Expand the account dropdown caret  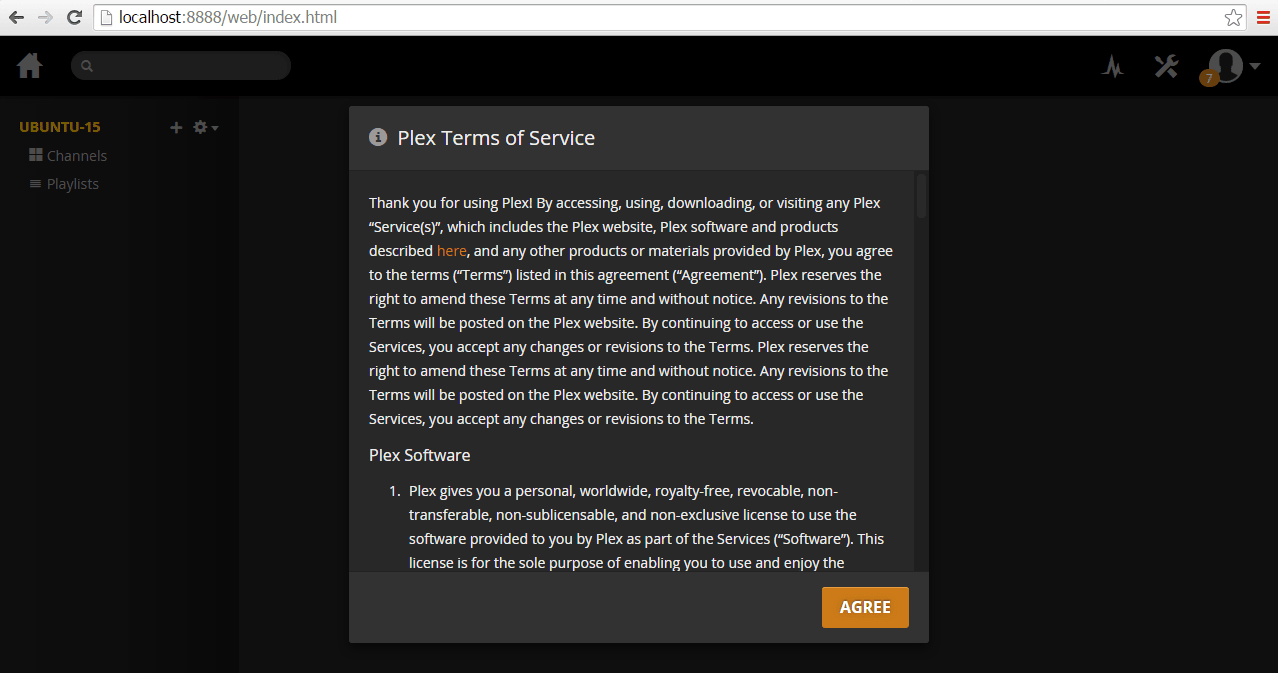1254,67
